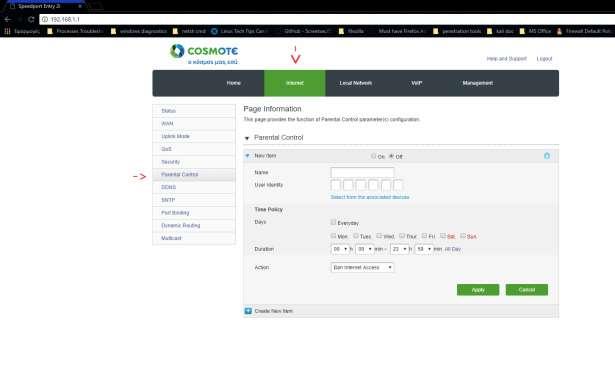Viewport: 615px width, 365px height.
Task: Open the Local Network tab
Action: pos(356,83)
